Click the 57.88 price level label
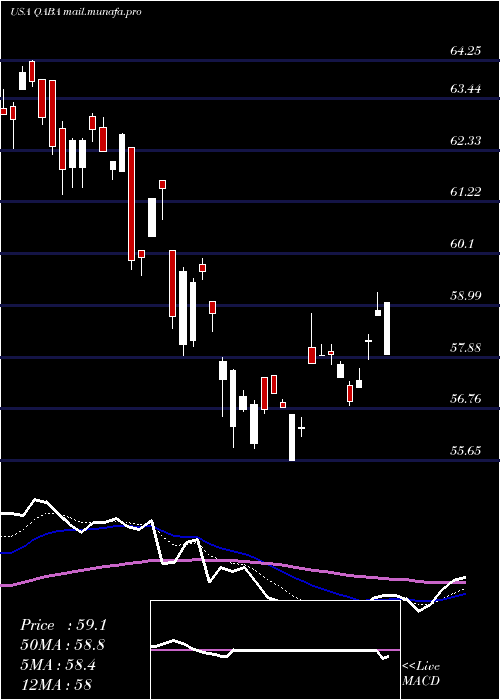The height and width of the screenshot is (700, 500). [x=466, y=347]
